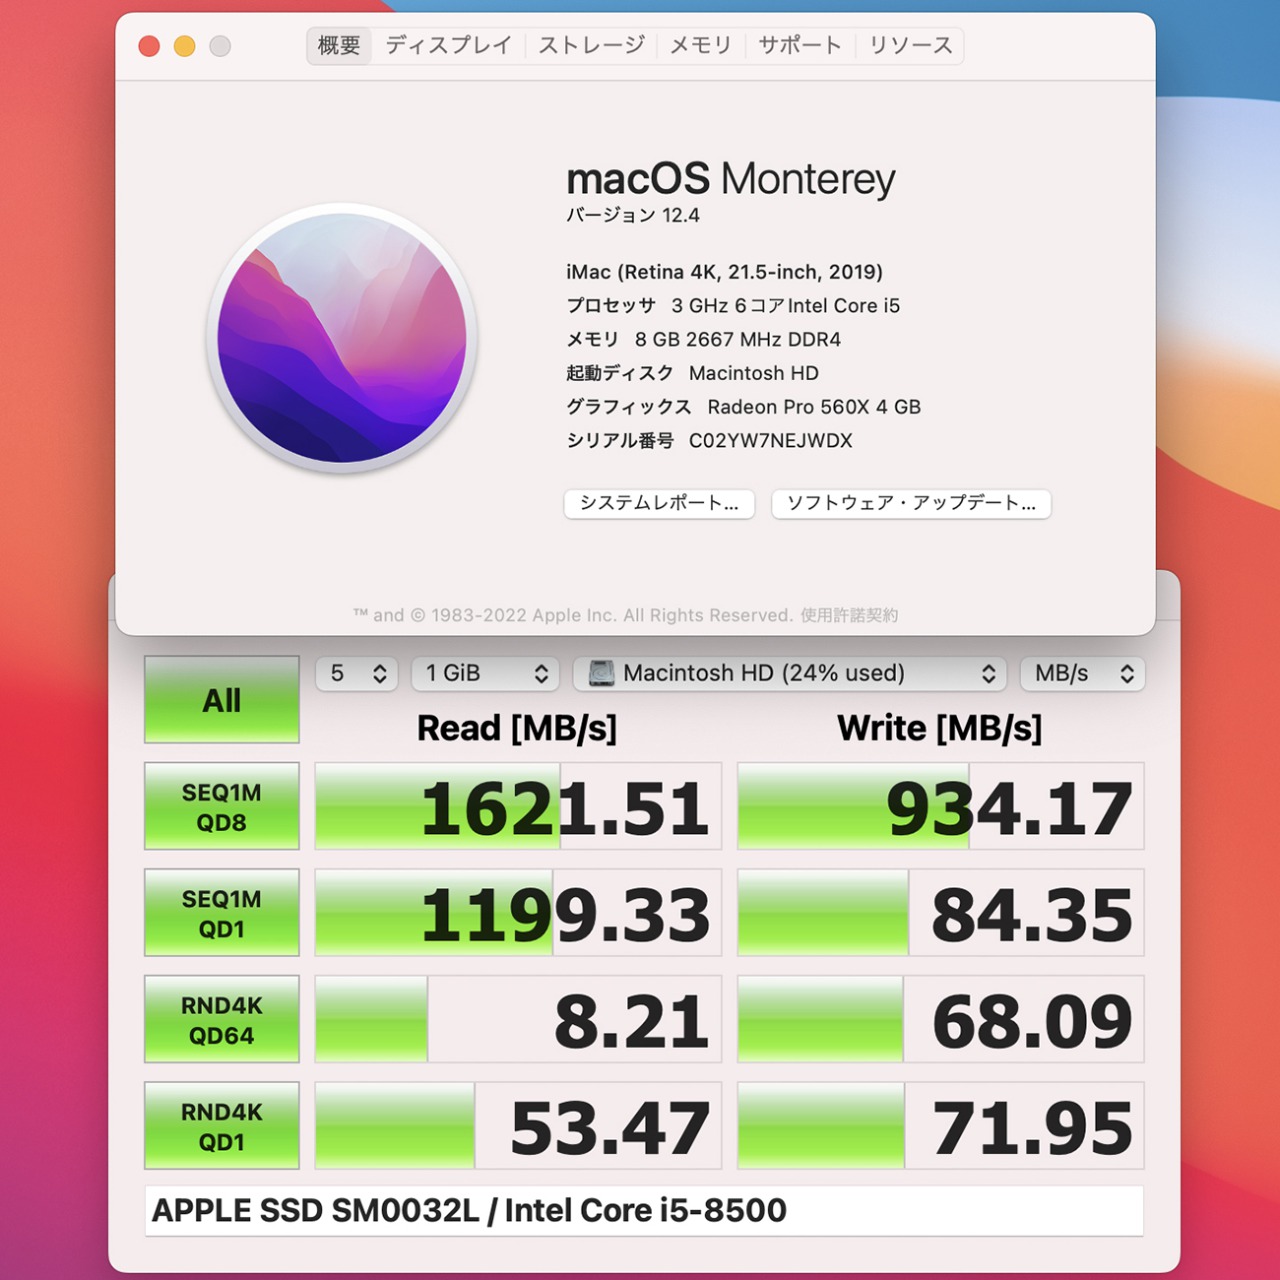Start the SEQ1M QD8 benchmark
1280x1280 pixels.
(x=221, y=805)
